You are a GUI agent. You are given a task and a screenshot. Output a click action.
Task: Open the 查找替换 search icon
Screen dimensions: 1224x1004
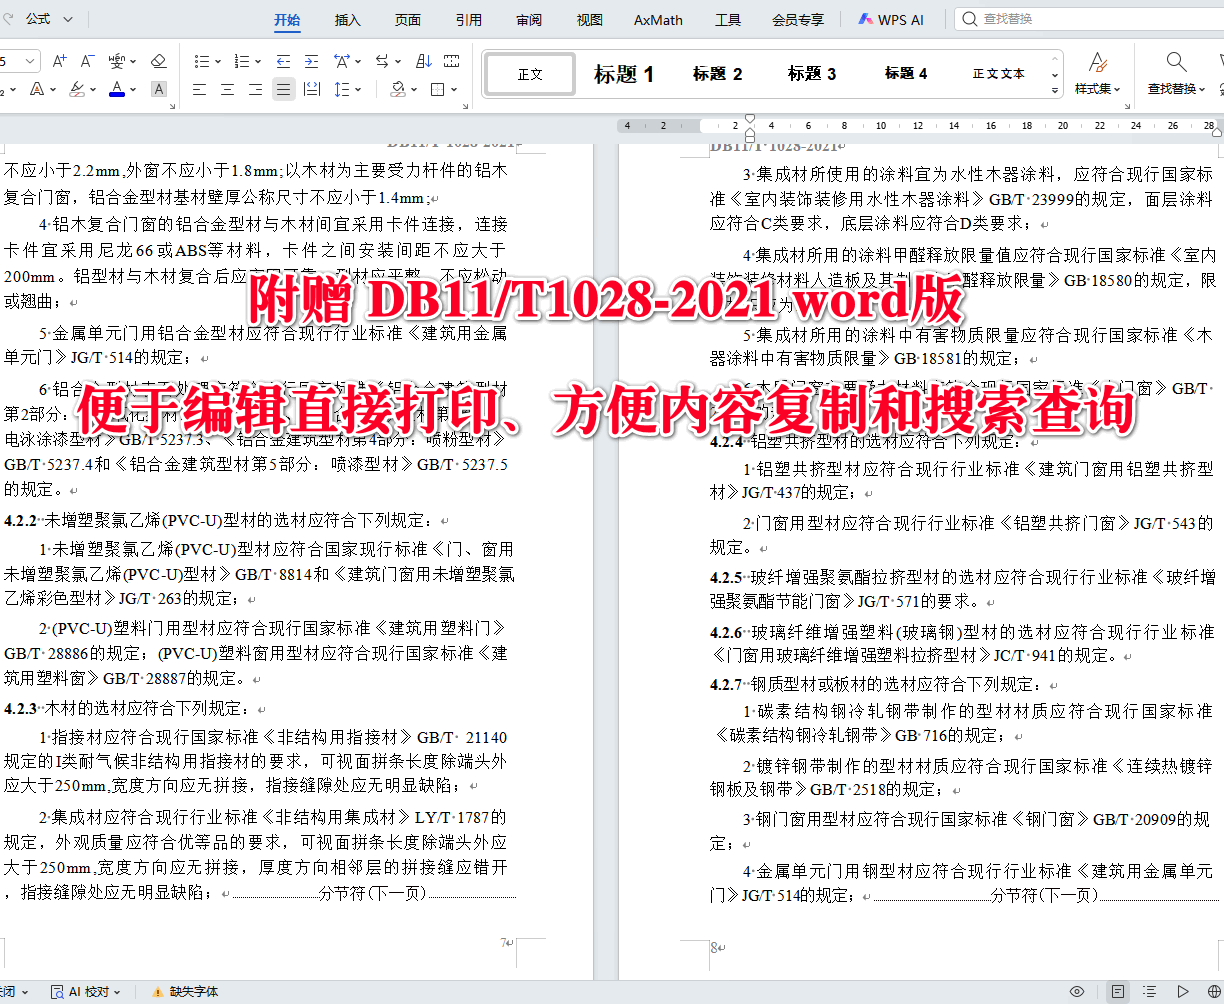1173,60
